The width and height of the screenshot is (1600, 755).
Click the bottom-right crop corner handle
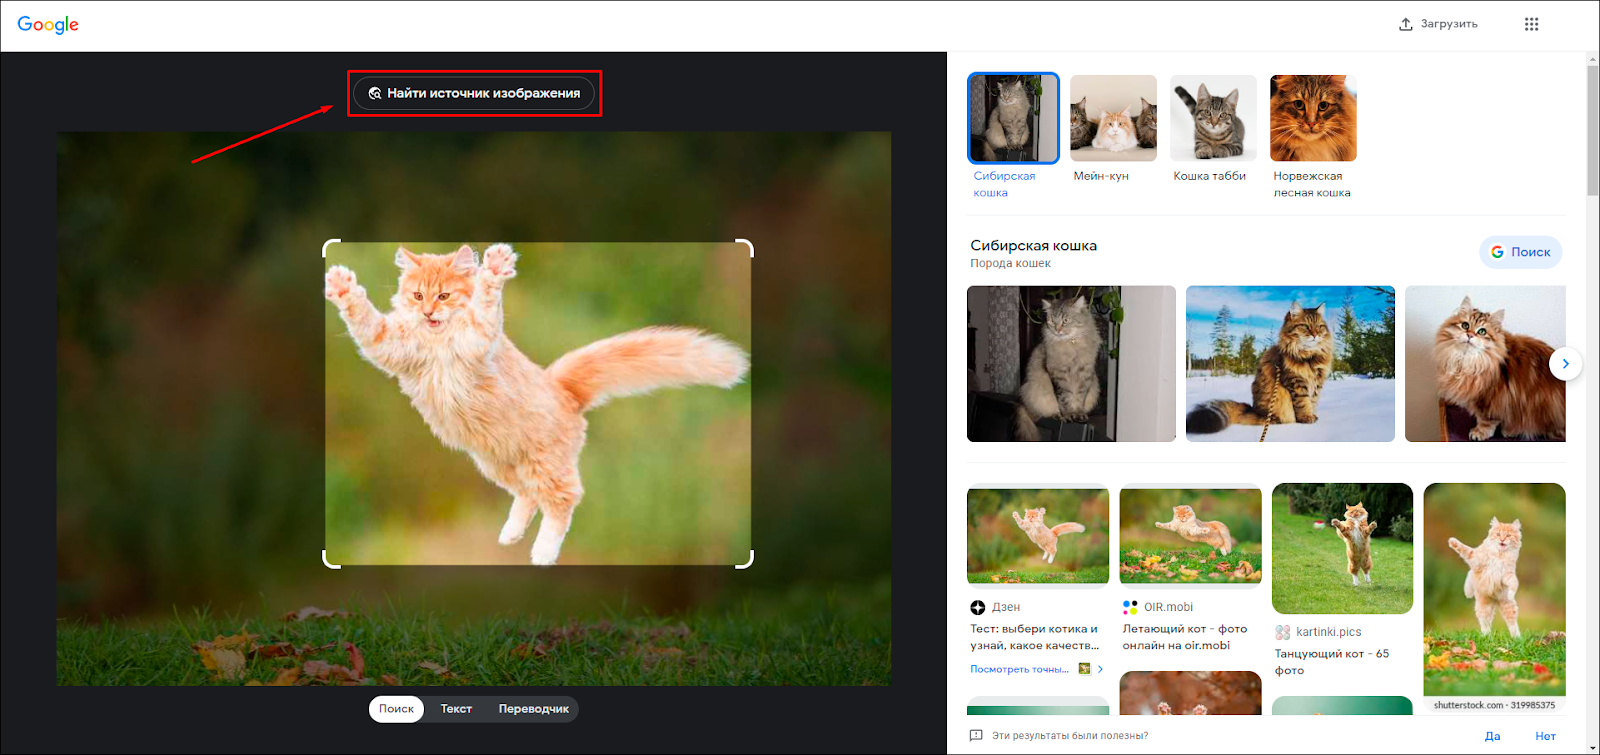pos(745,560)
